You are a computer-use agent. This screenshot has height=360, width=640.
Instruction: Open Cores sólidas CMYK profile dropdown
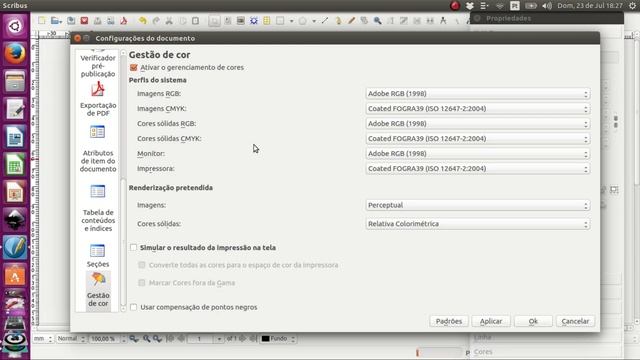click(x=478, y=138)
